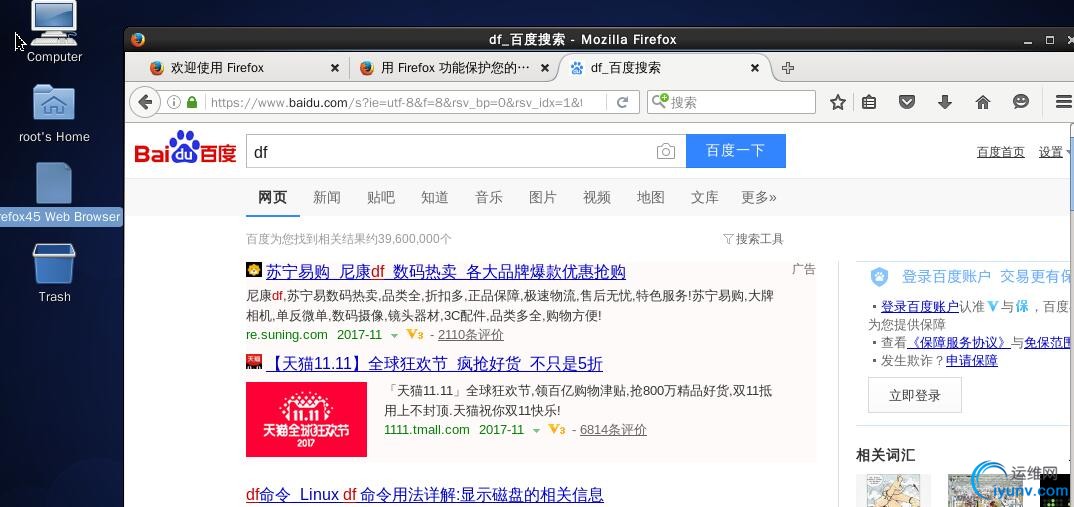Screen dimensions: 1074x507
Task: Close the 用 Firefox 功能保护您的 tab
Action: pyautogui.click(x=545, y=68)
